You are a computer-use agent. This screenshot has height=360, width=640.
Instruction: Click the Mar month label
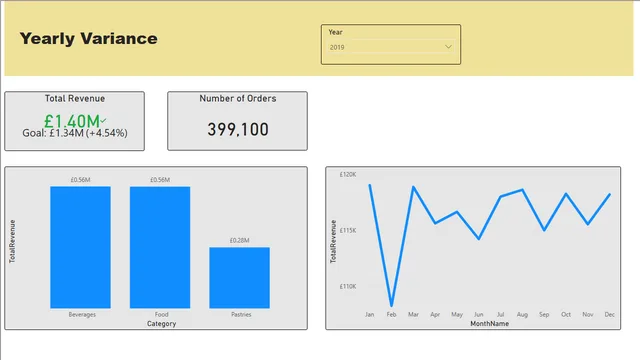413,315
